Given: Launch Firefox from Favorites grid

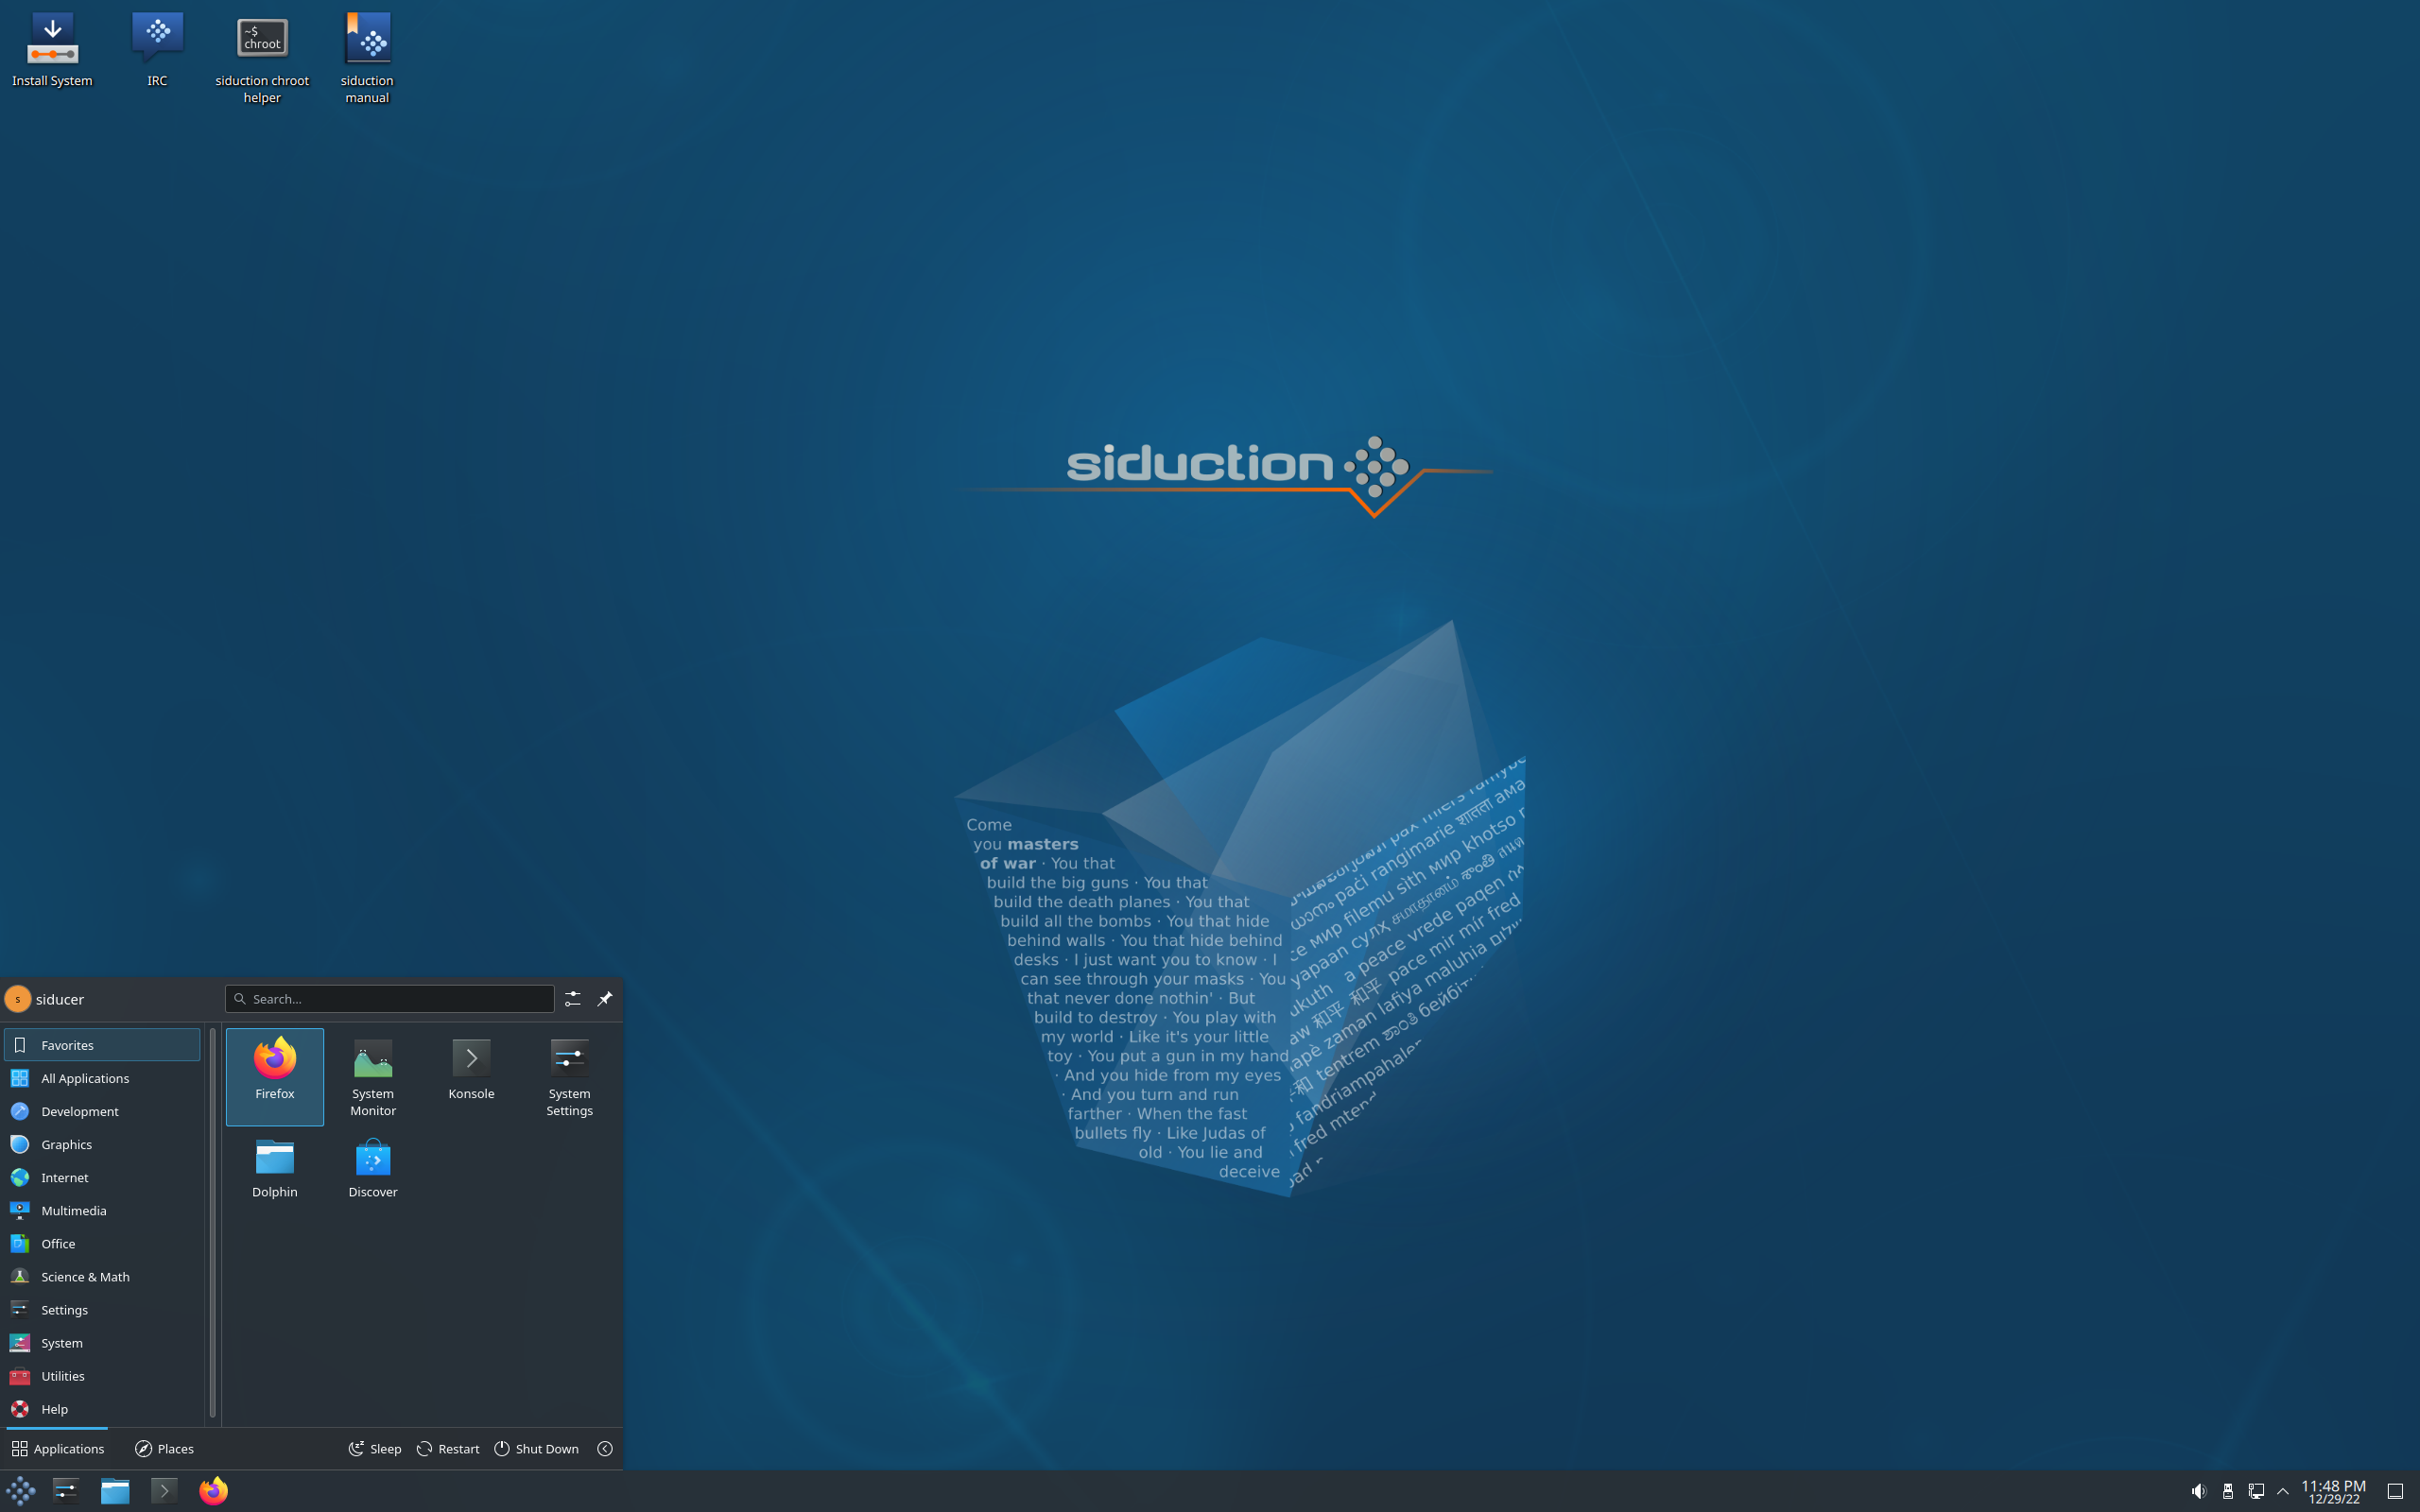Looking at the screenshot, I should 275,1077.
